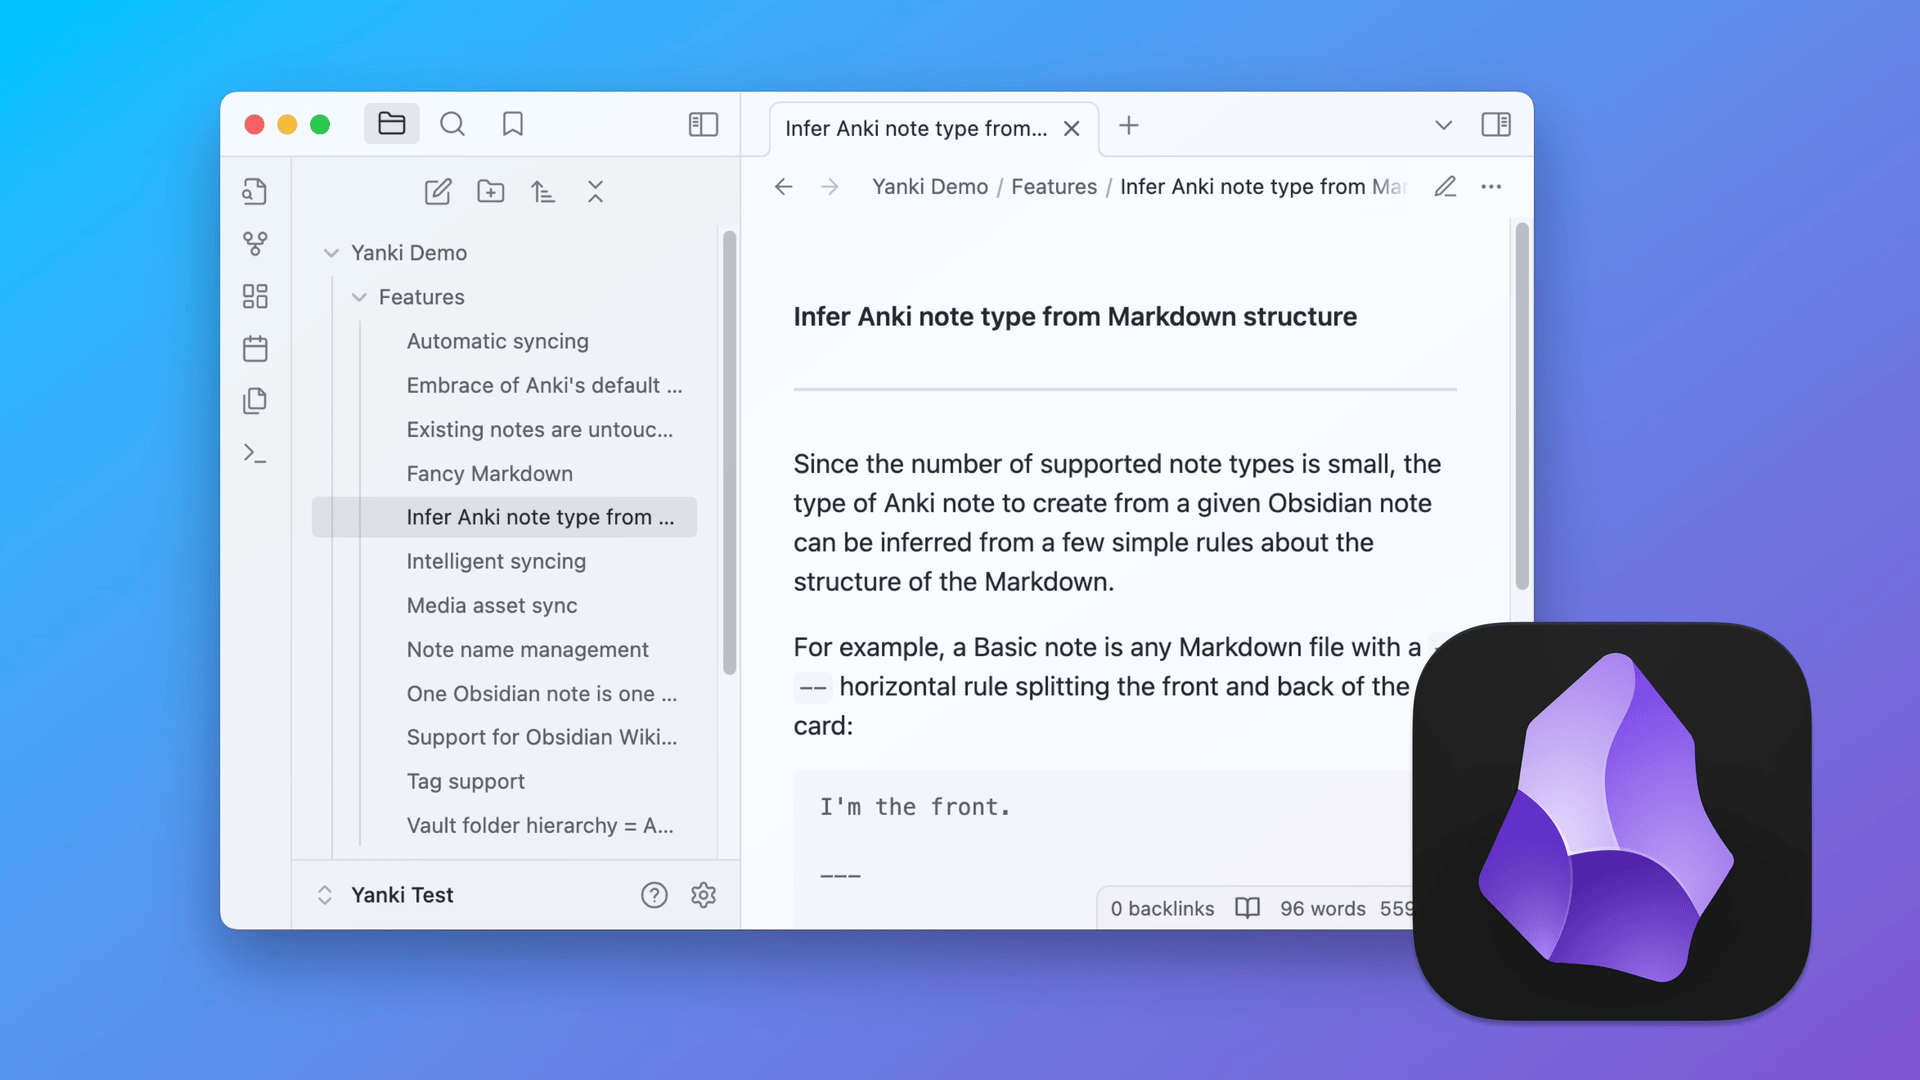
Task: Collapse all folders in file explorer
Action: click(595, 191)
